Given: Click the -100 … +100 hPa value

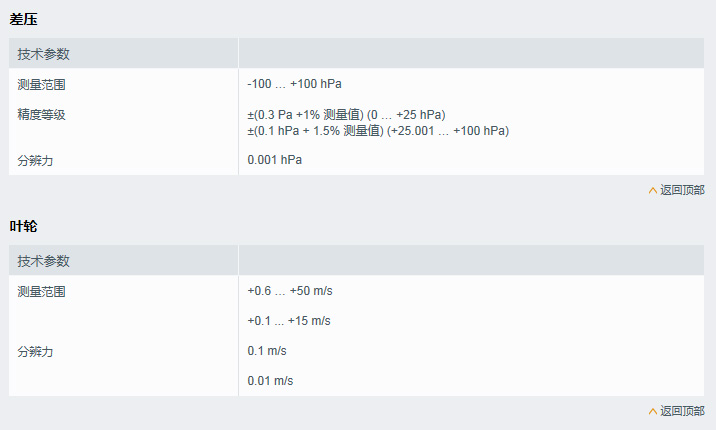Looking at the screenshot, I should 294,84.
